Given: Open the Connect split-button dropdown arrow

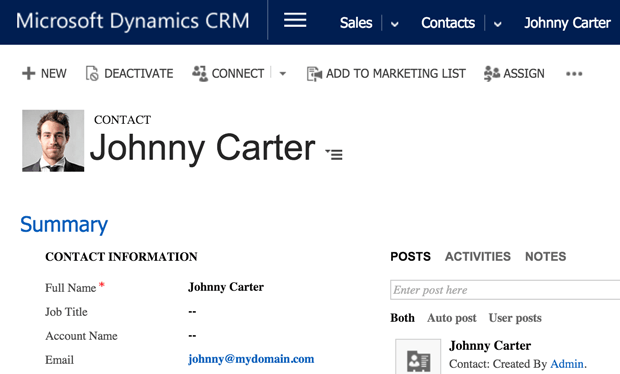Looking at the screenshot, I should [x=282, y=74].
